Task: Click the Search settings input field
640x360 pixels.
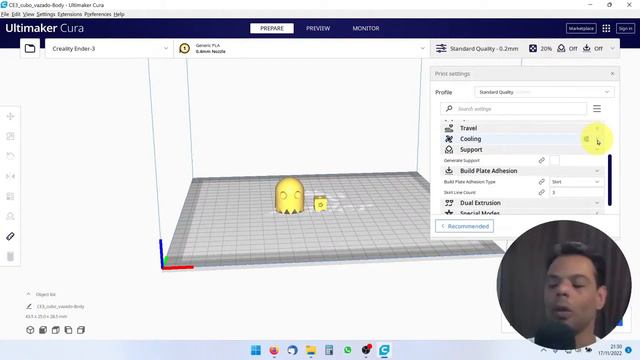Action: 513,109
